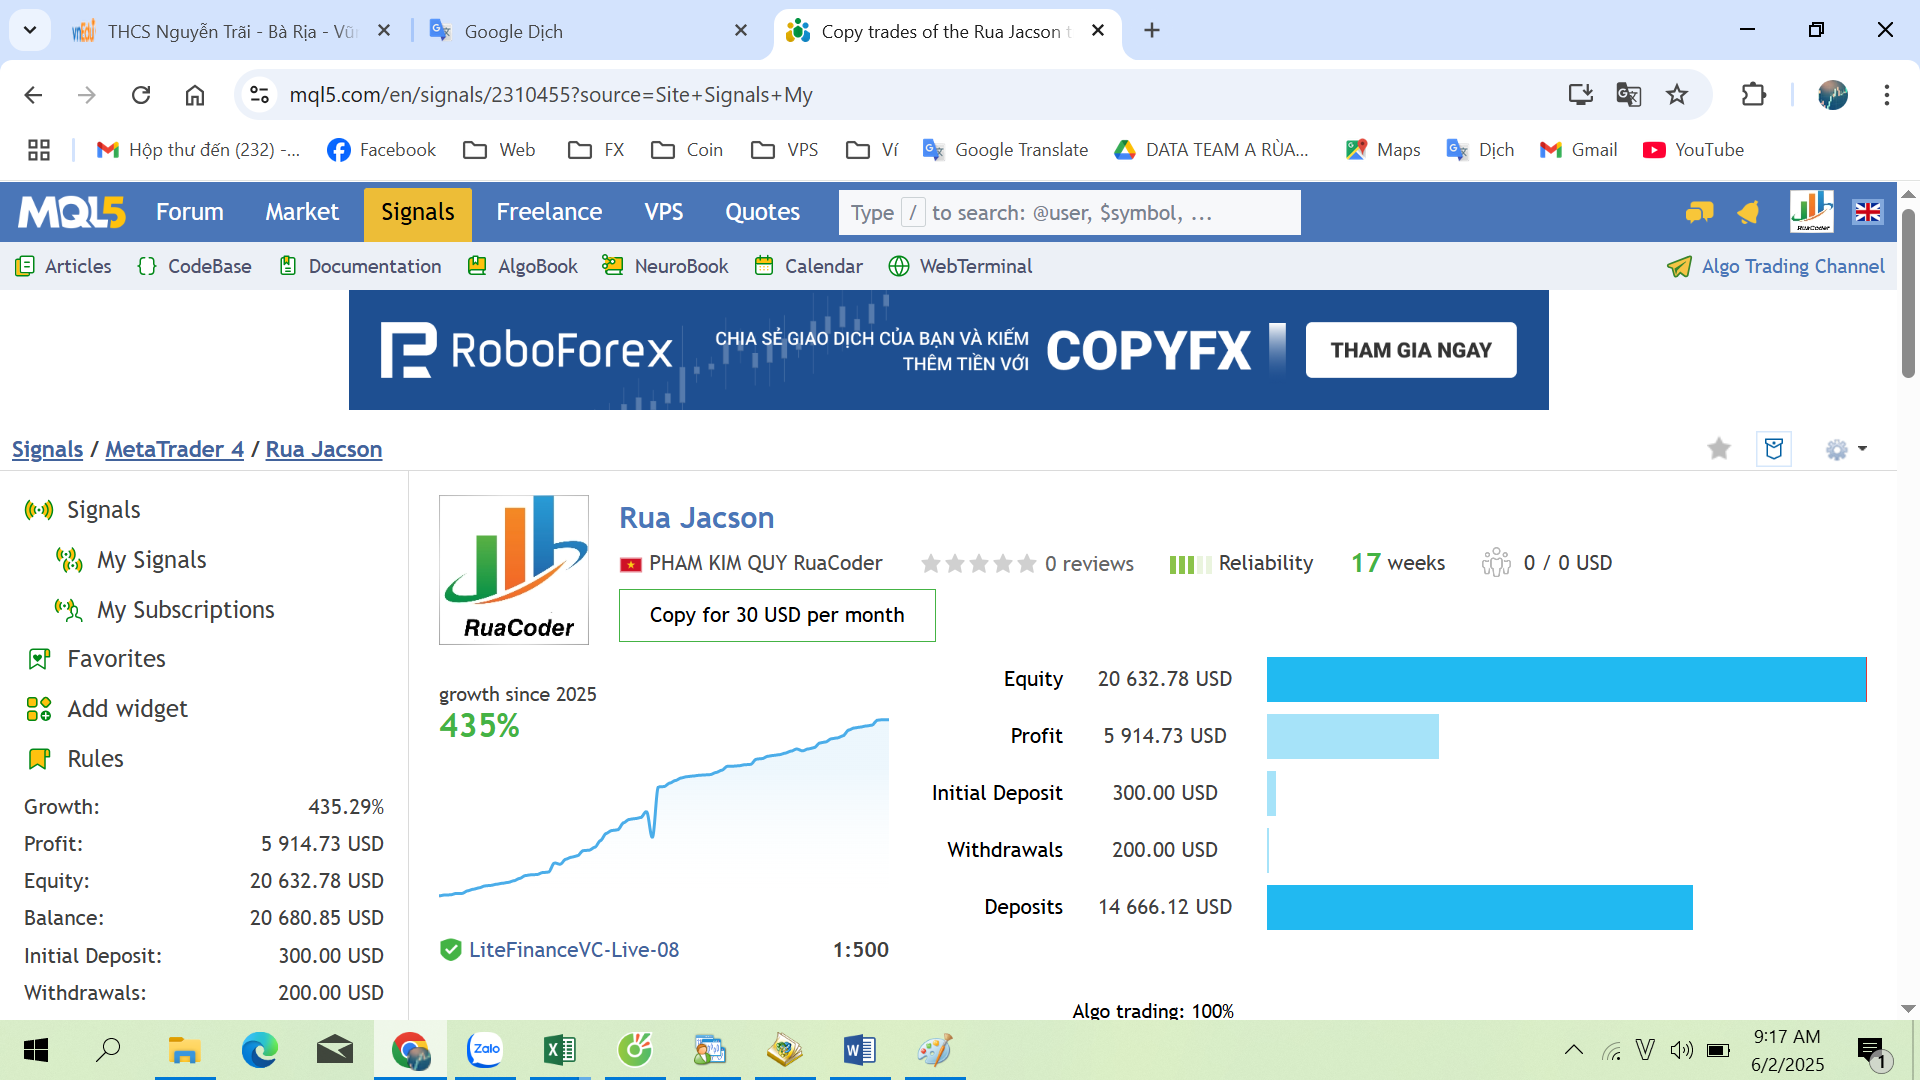Open Quotes section
The height and width of the screenshot is (1080, 1920).
pyautogui.click(x=762, y=212)
